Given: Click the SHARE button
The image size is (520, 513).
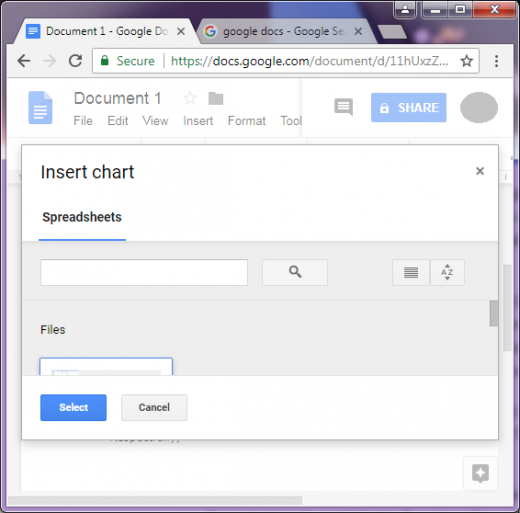Looking at the screenshot, I should point(409,108).
